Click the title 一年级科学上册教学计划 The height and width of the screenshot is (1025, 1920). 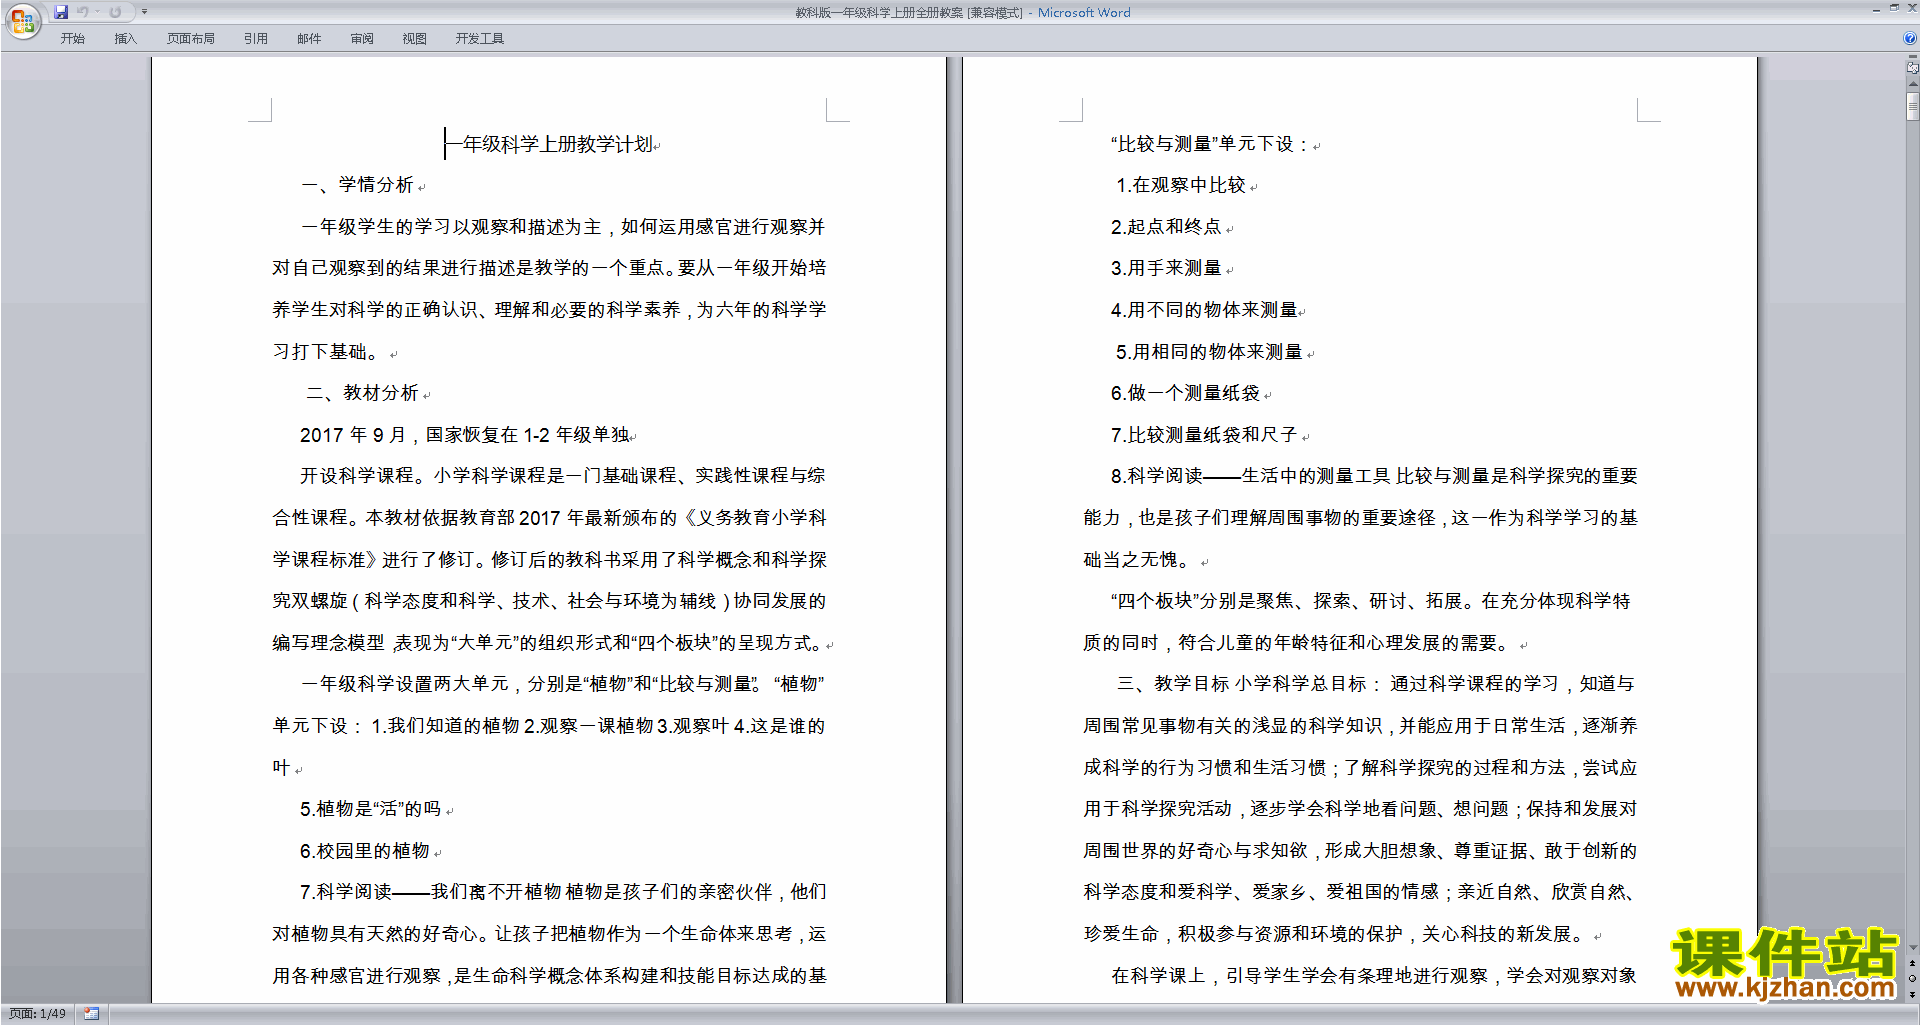tap(549, 144)
